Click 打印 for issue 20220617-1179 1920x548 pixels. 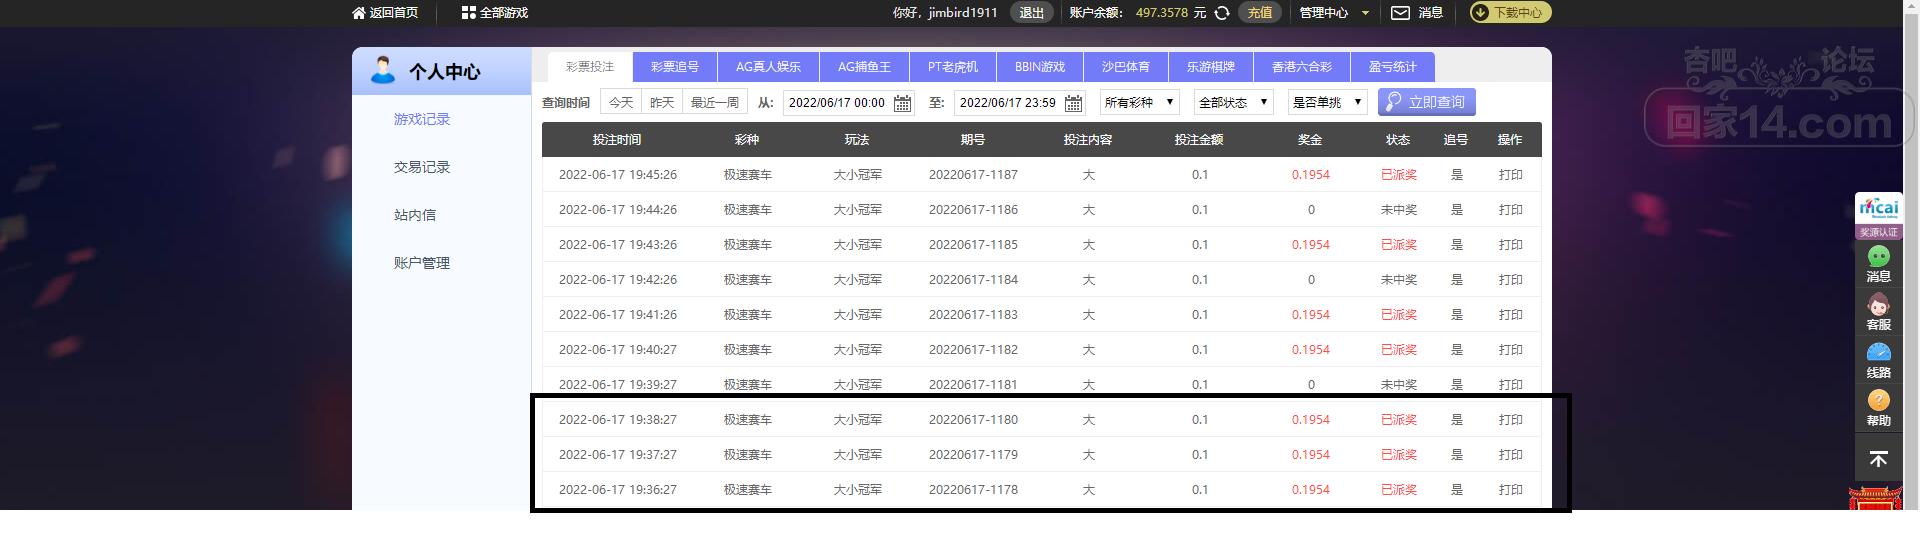pyautogui.click(x=1511, y=455)
